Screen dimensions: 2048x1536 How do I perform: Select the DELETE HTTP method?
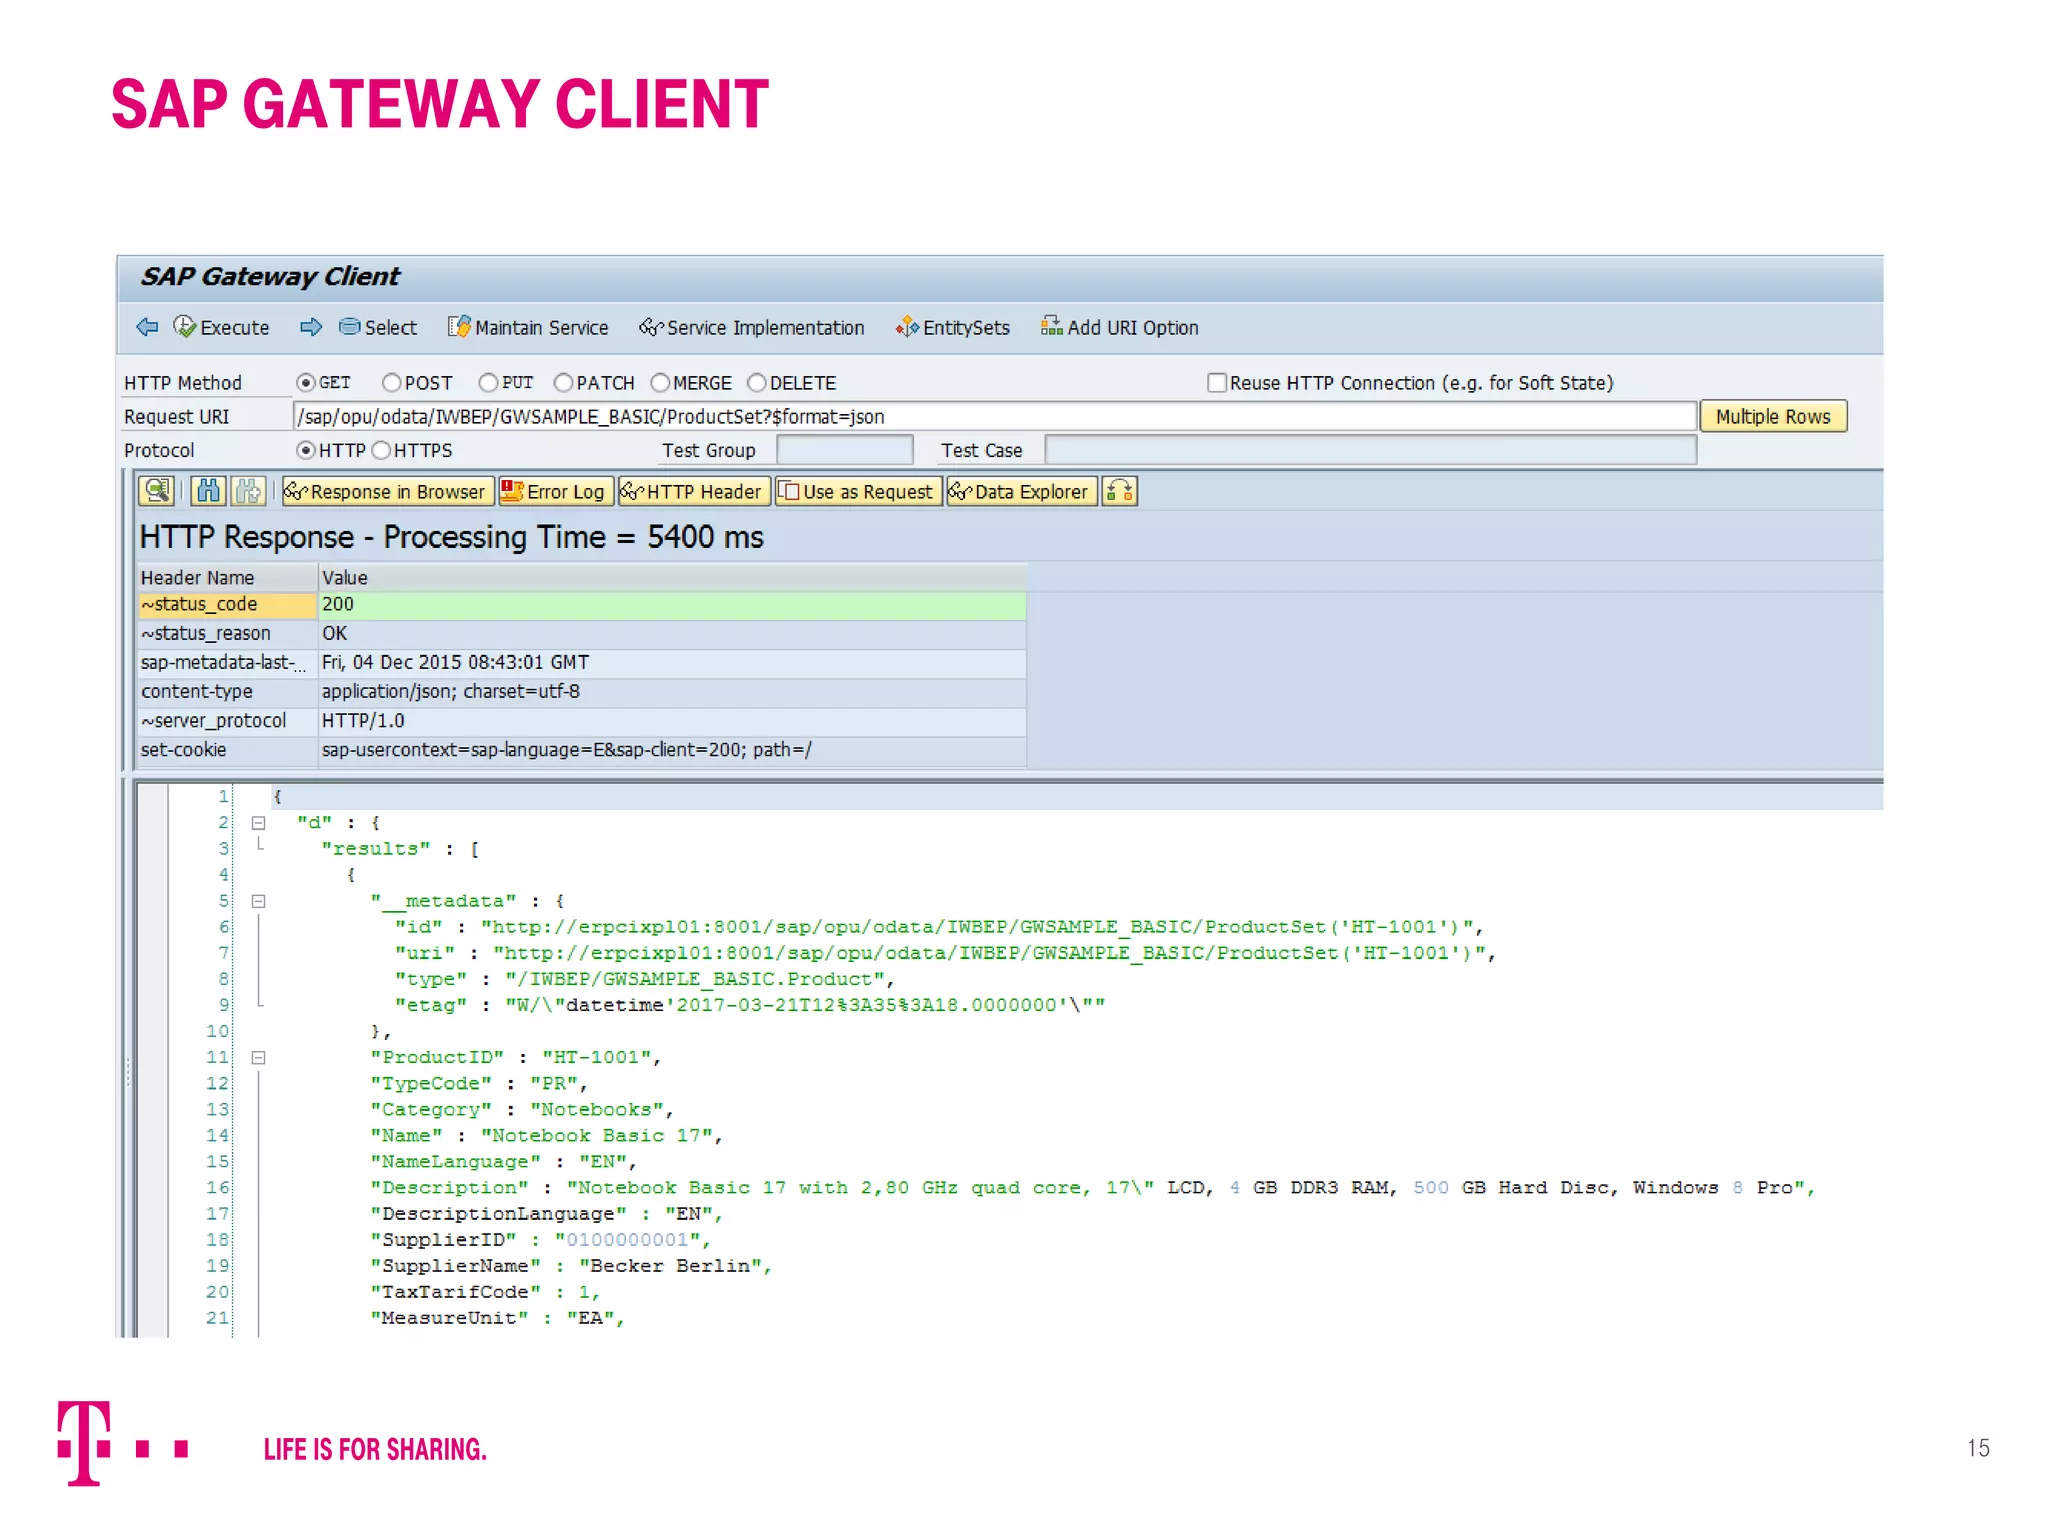(757, 383)
